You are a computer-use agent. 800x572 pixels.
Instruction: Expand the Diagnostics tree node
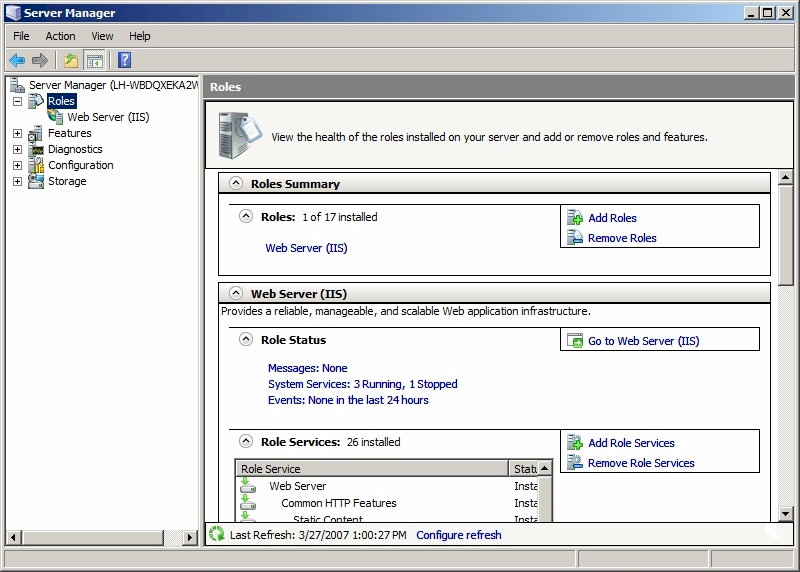[17, 150]
